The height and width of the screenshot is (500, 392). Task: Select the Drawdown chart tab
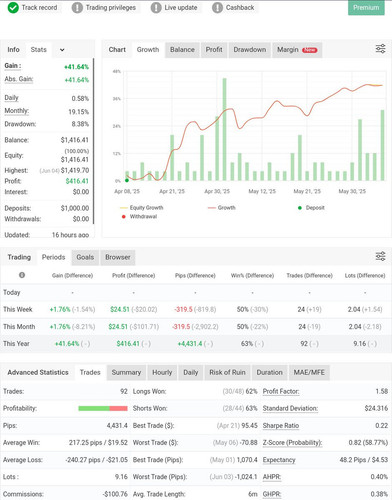point(250,50)
